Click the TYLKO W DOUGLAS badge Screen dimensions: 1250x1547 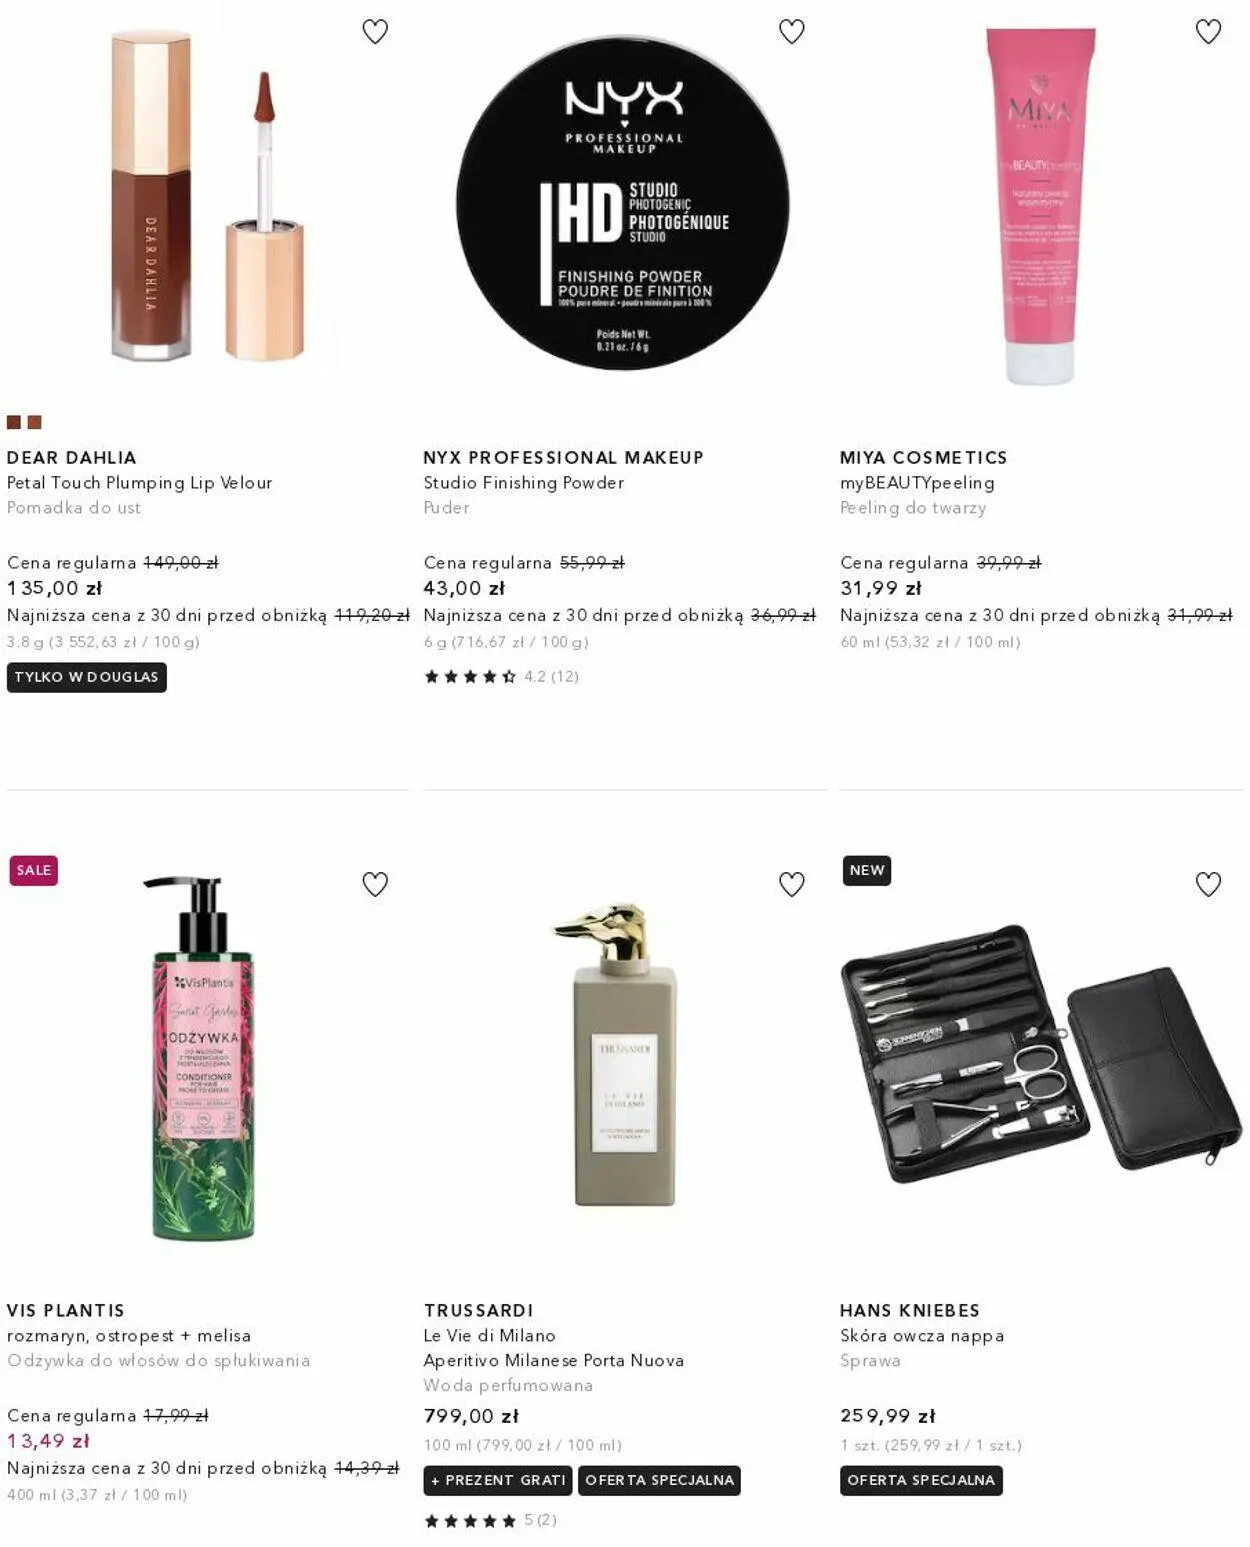87,677
